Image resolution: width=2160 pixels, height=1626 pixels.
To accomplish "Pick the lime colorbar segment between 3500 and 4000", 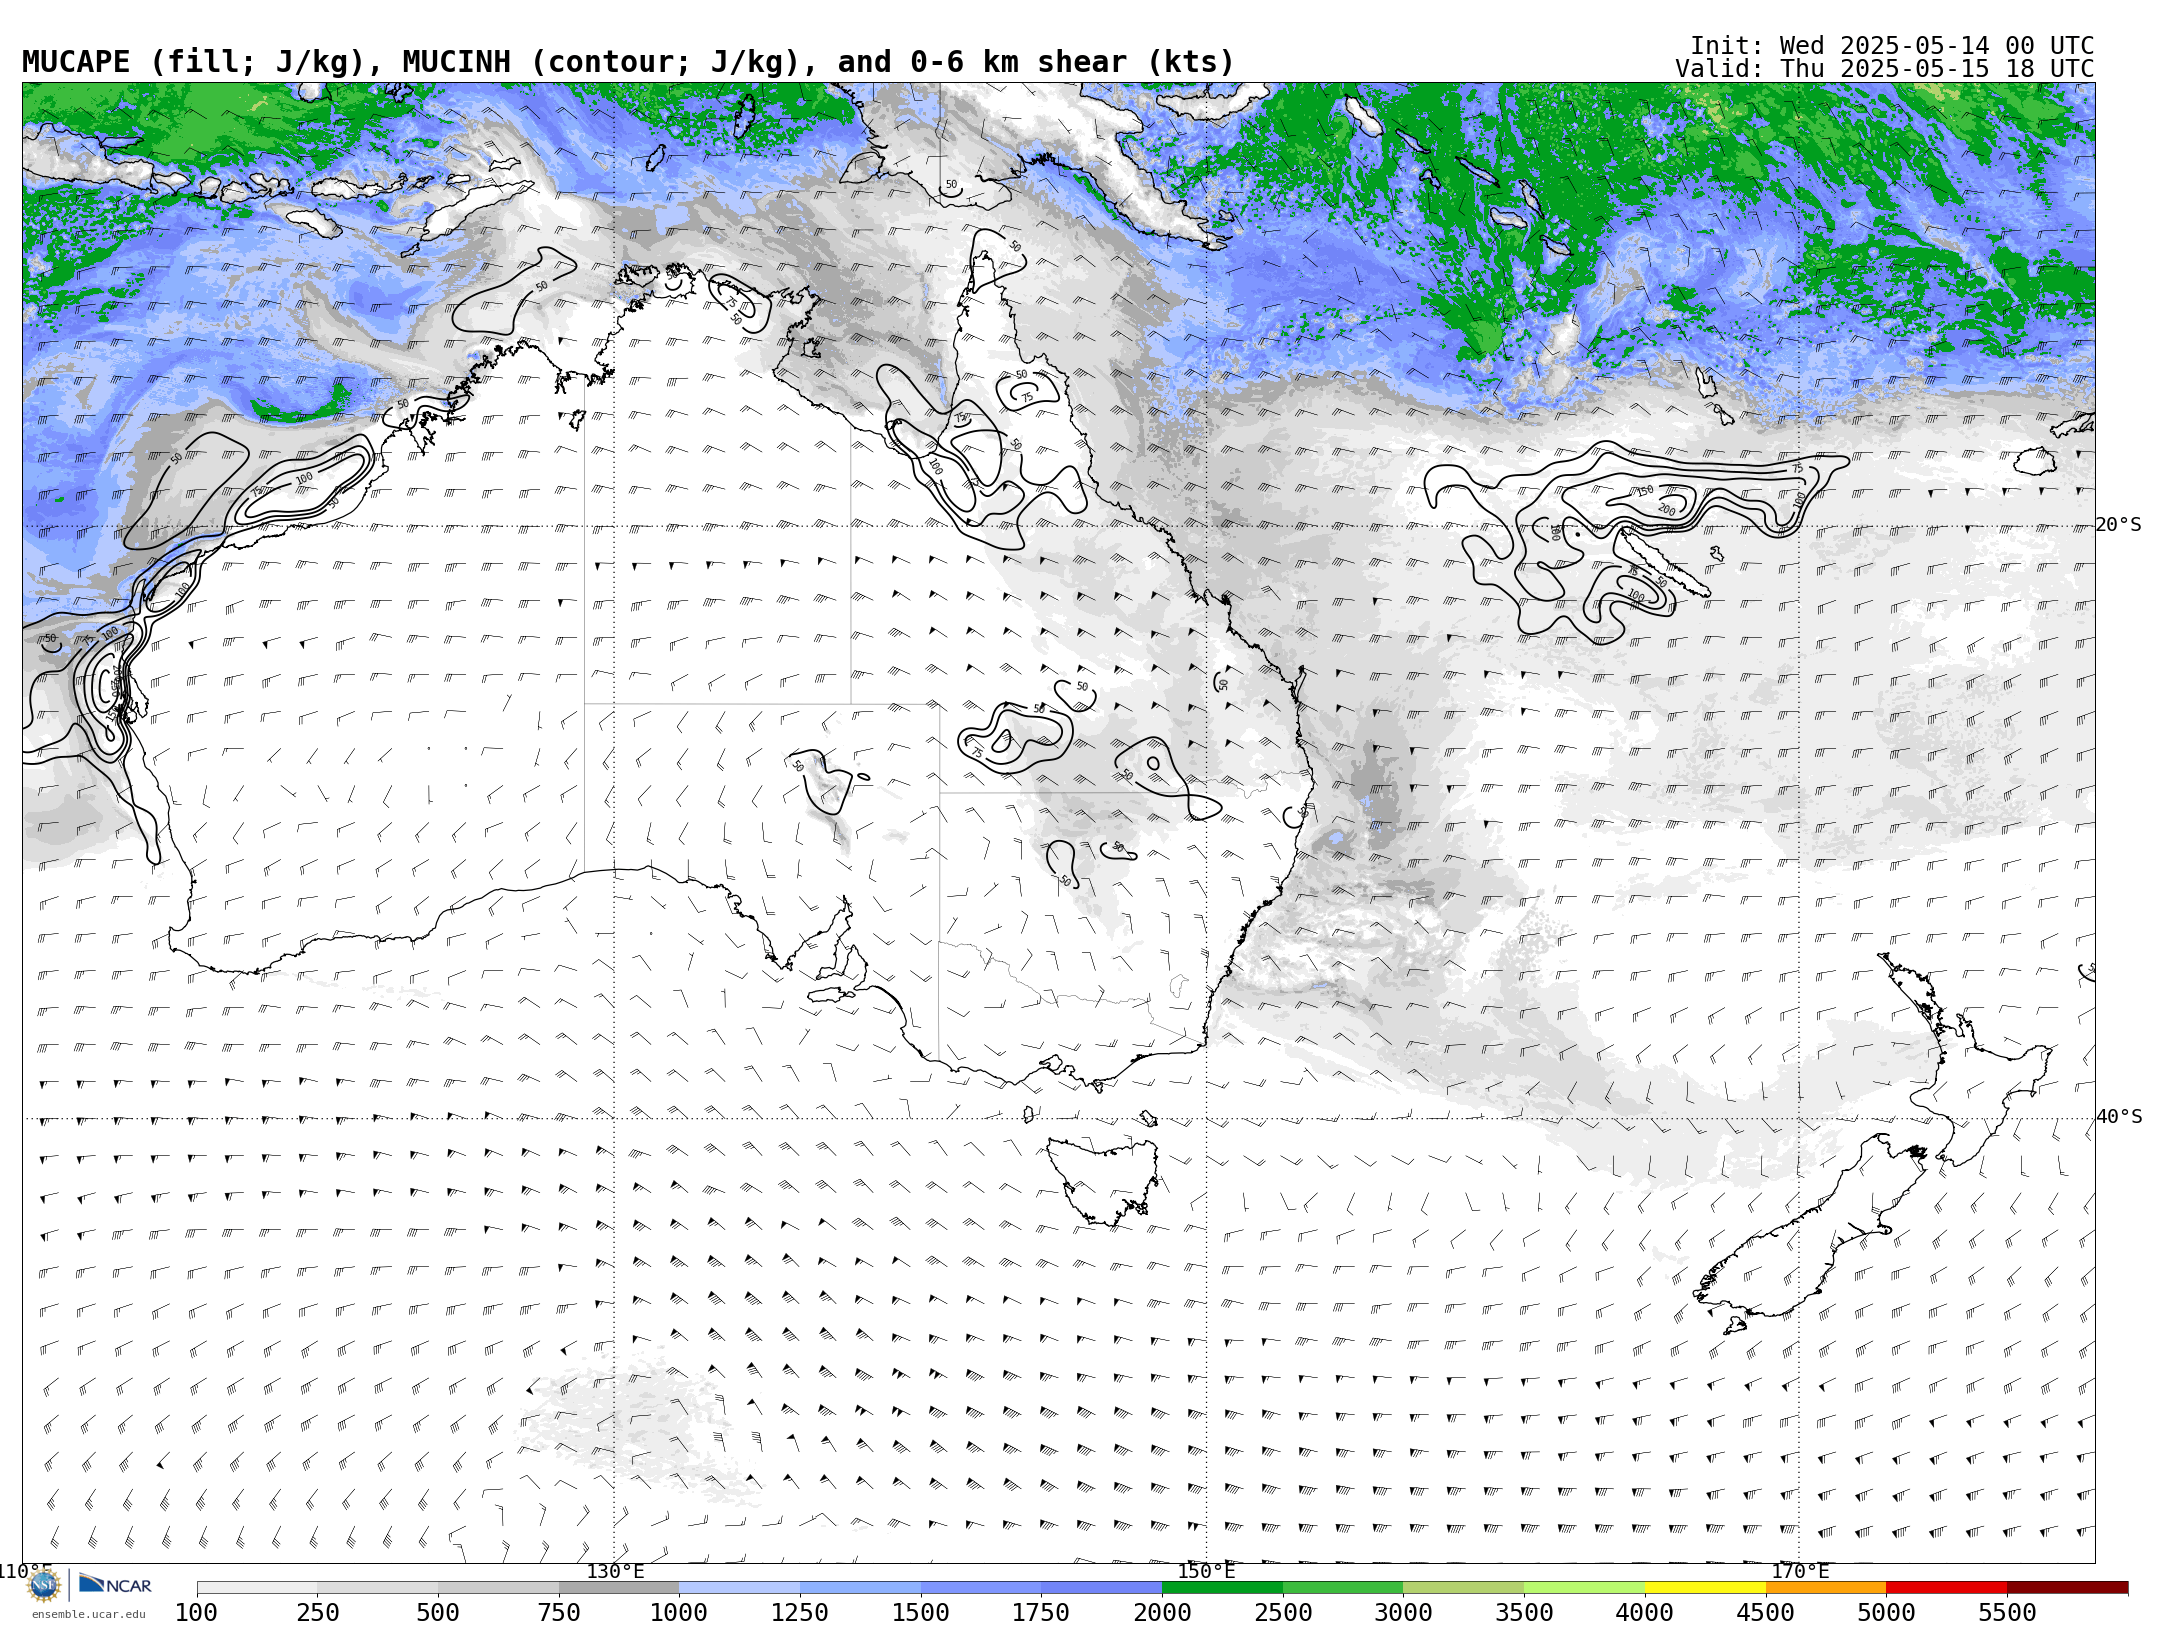I will point(1584,1588).
